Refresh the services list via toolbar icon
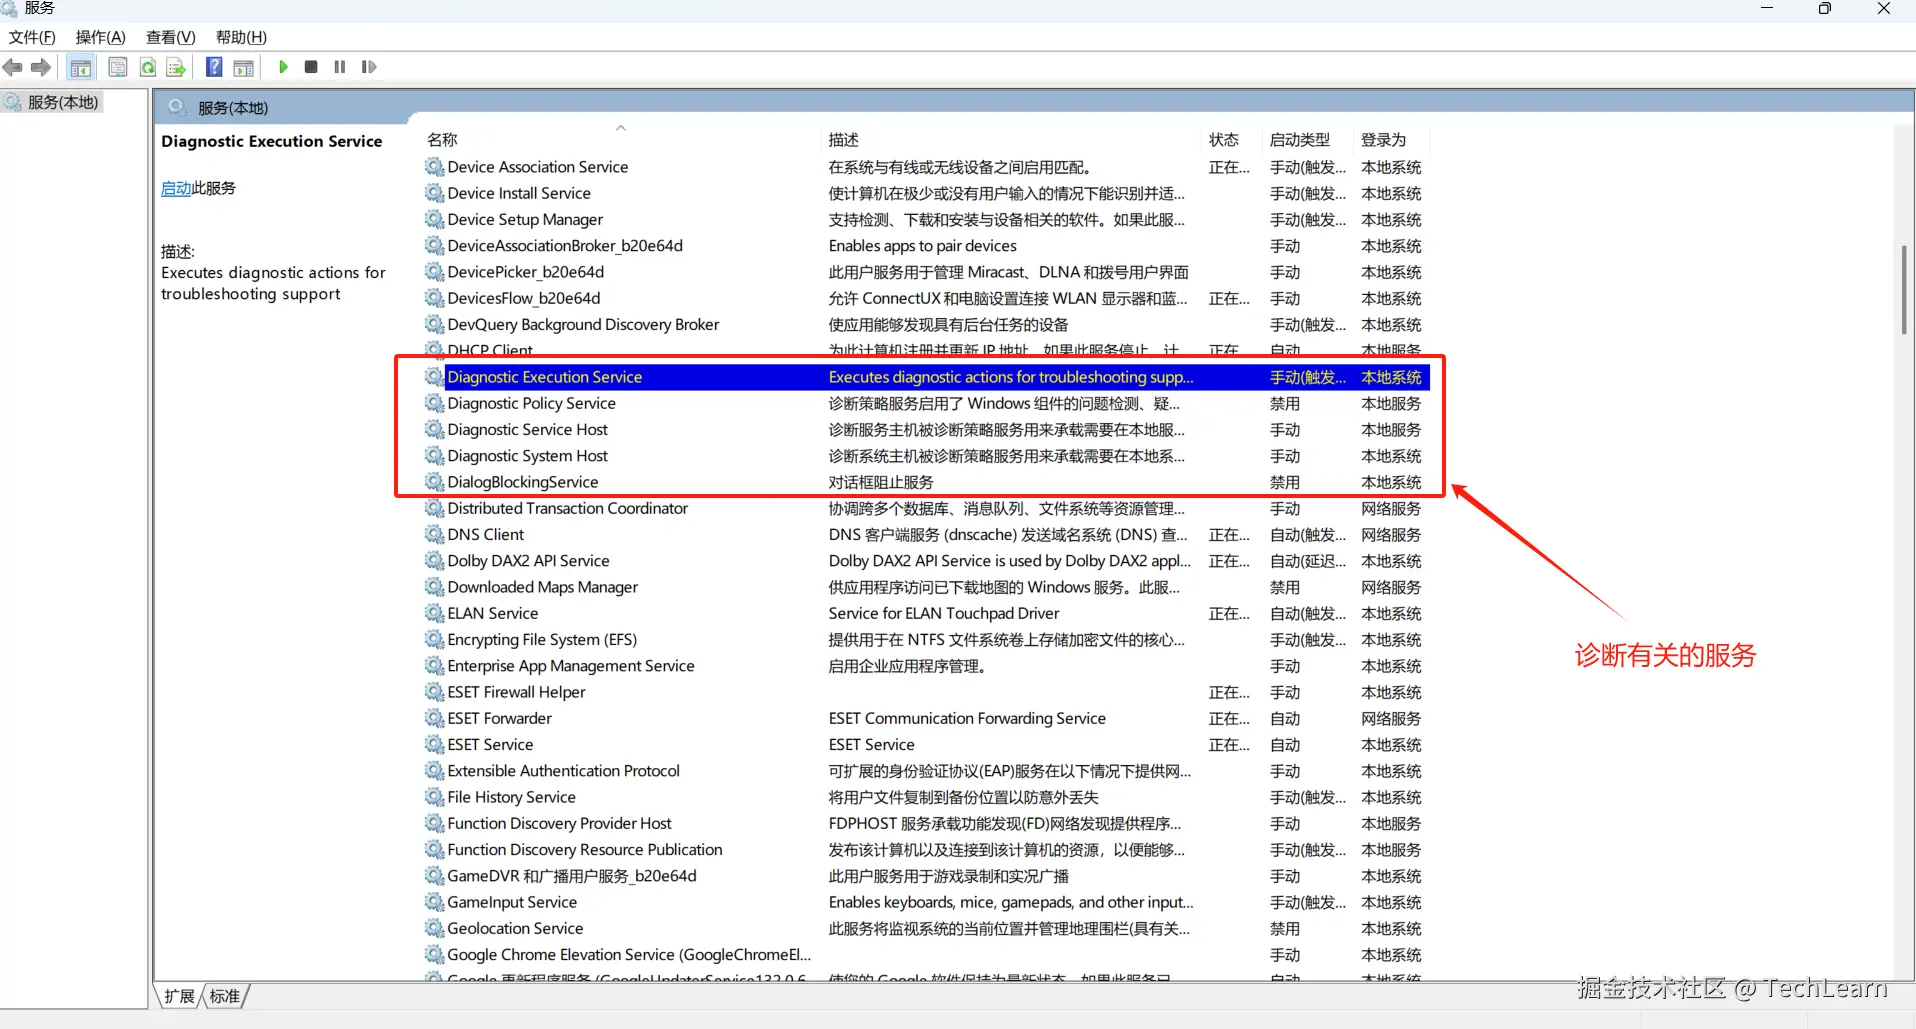The width and height of the screenshot is (1916, 1029). [x=148, y=67]
